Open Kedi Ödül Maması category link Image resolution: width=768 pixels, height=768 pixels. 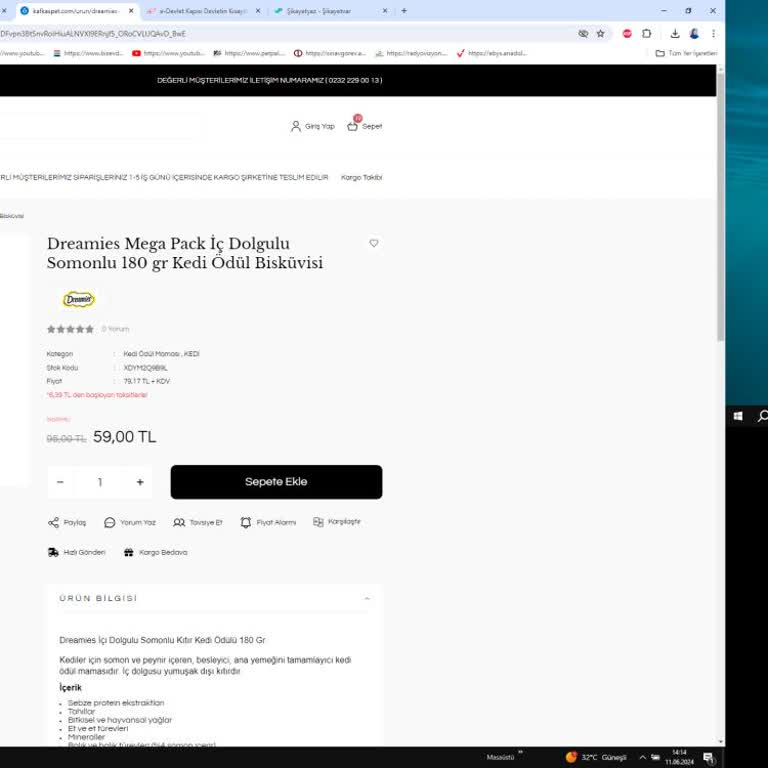click(151, 354)
